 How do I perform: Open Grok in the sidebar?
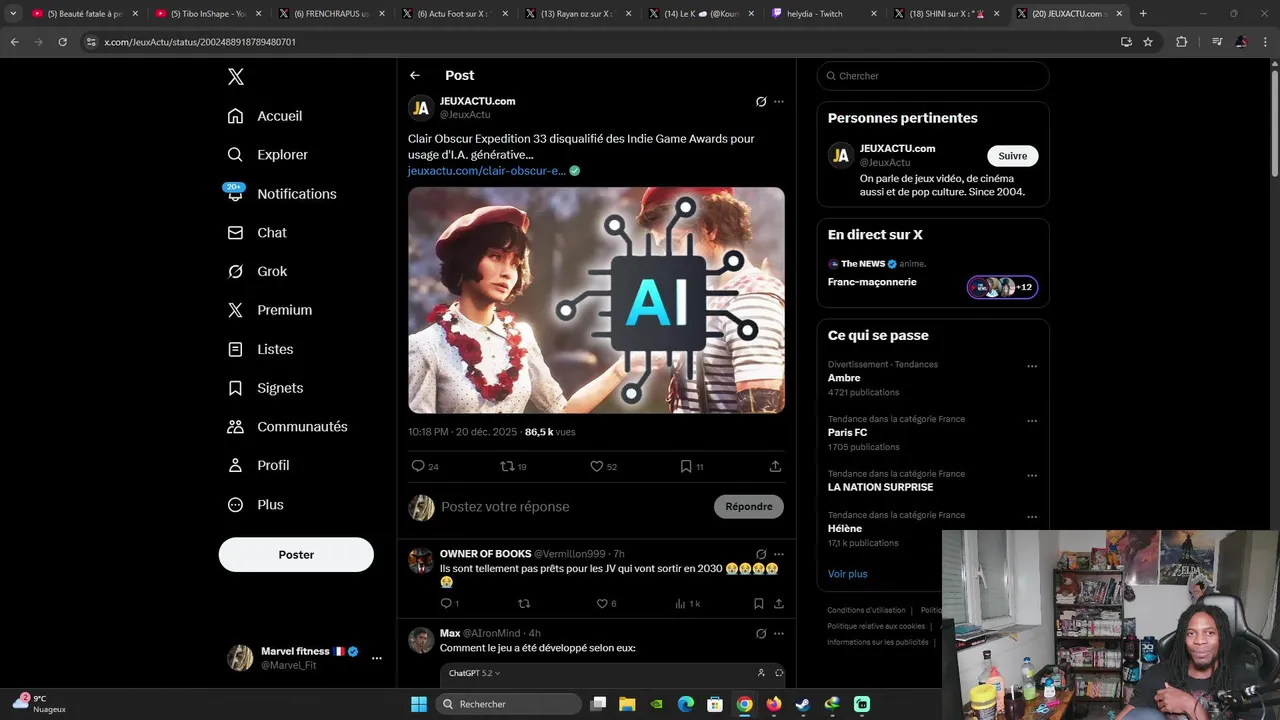point(257,271)
